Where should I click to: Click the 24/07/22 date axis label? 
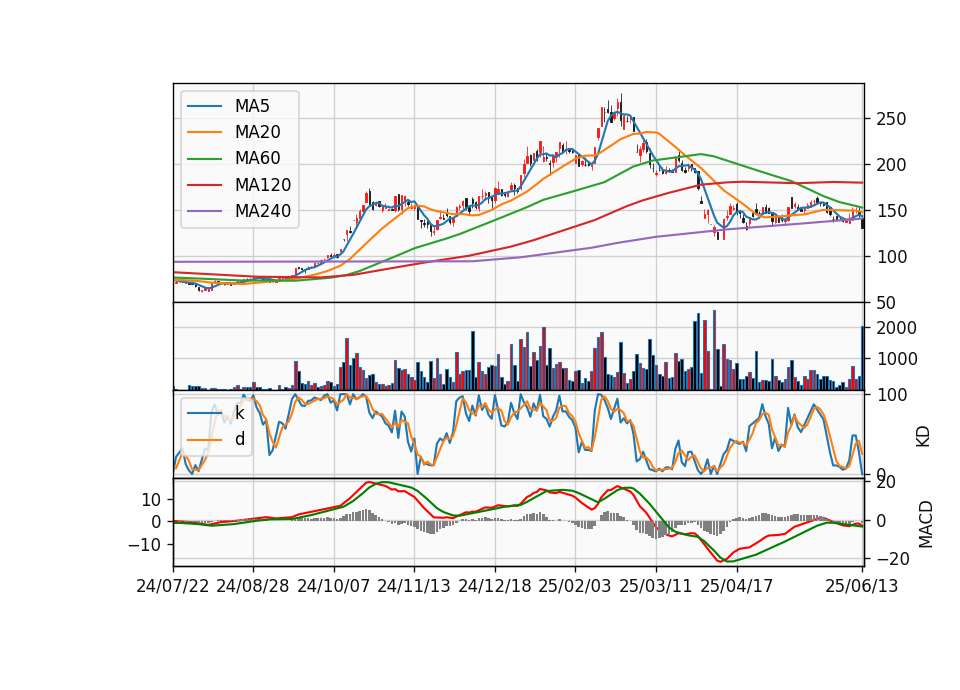tap(173, 586)
